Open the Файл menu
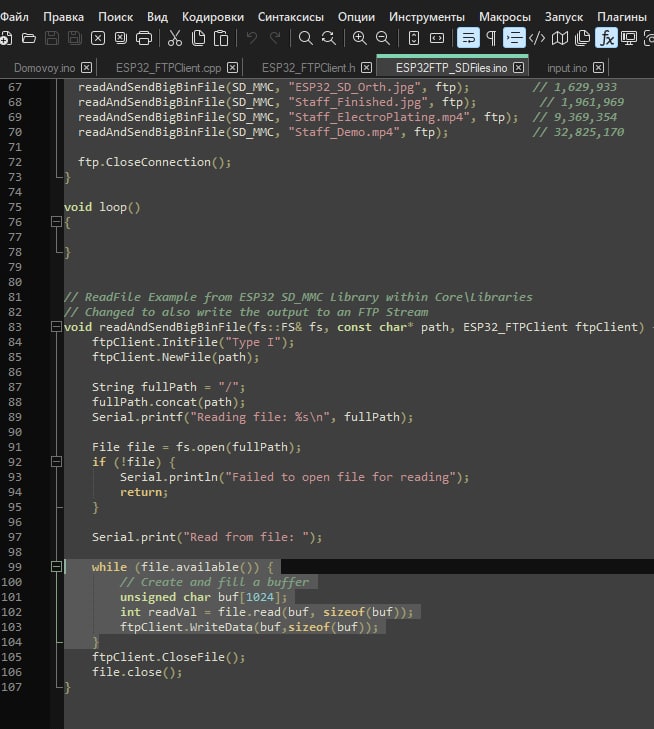Image resolution: width=654 pixels, height=729 pixels. [14, 17]
